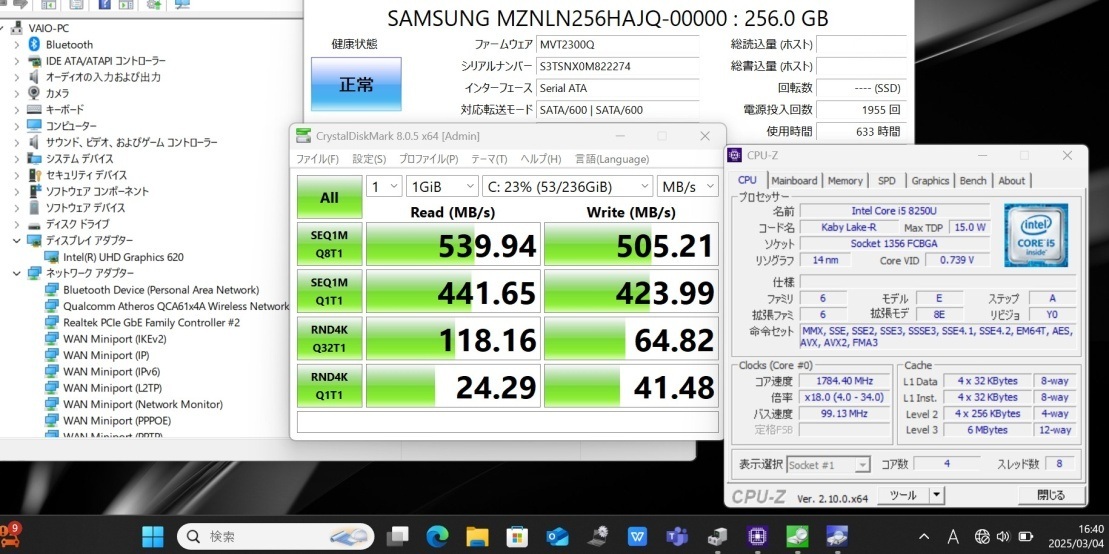Open Outlook from the taskbar
The height and width of the screenshot is (554, 1109).
[558, 536]
